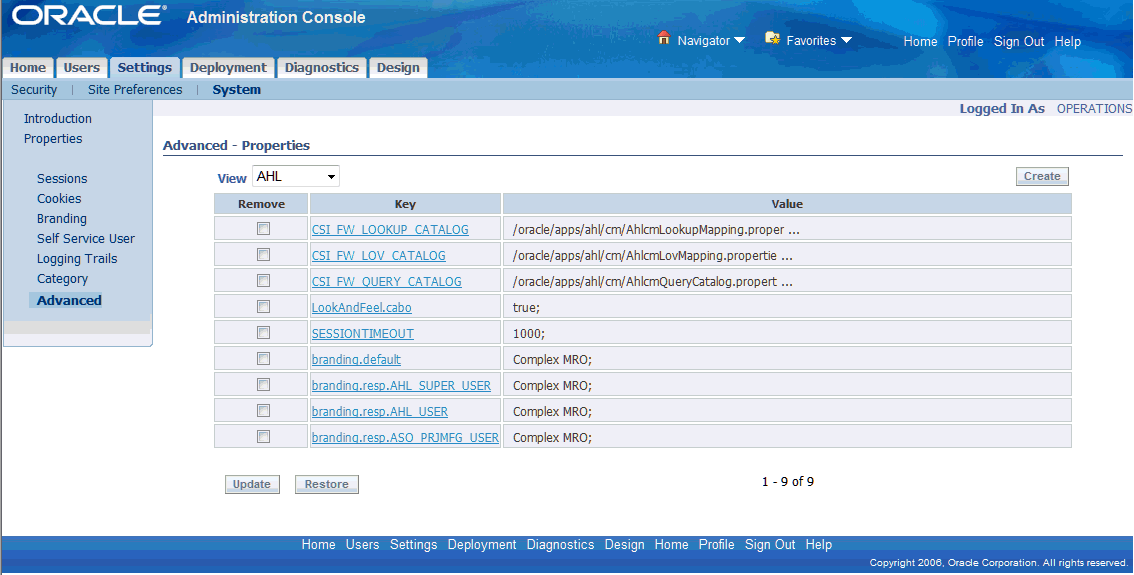Switch to the Home tab
1134x575 pixels.
click(27, 67)
